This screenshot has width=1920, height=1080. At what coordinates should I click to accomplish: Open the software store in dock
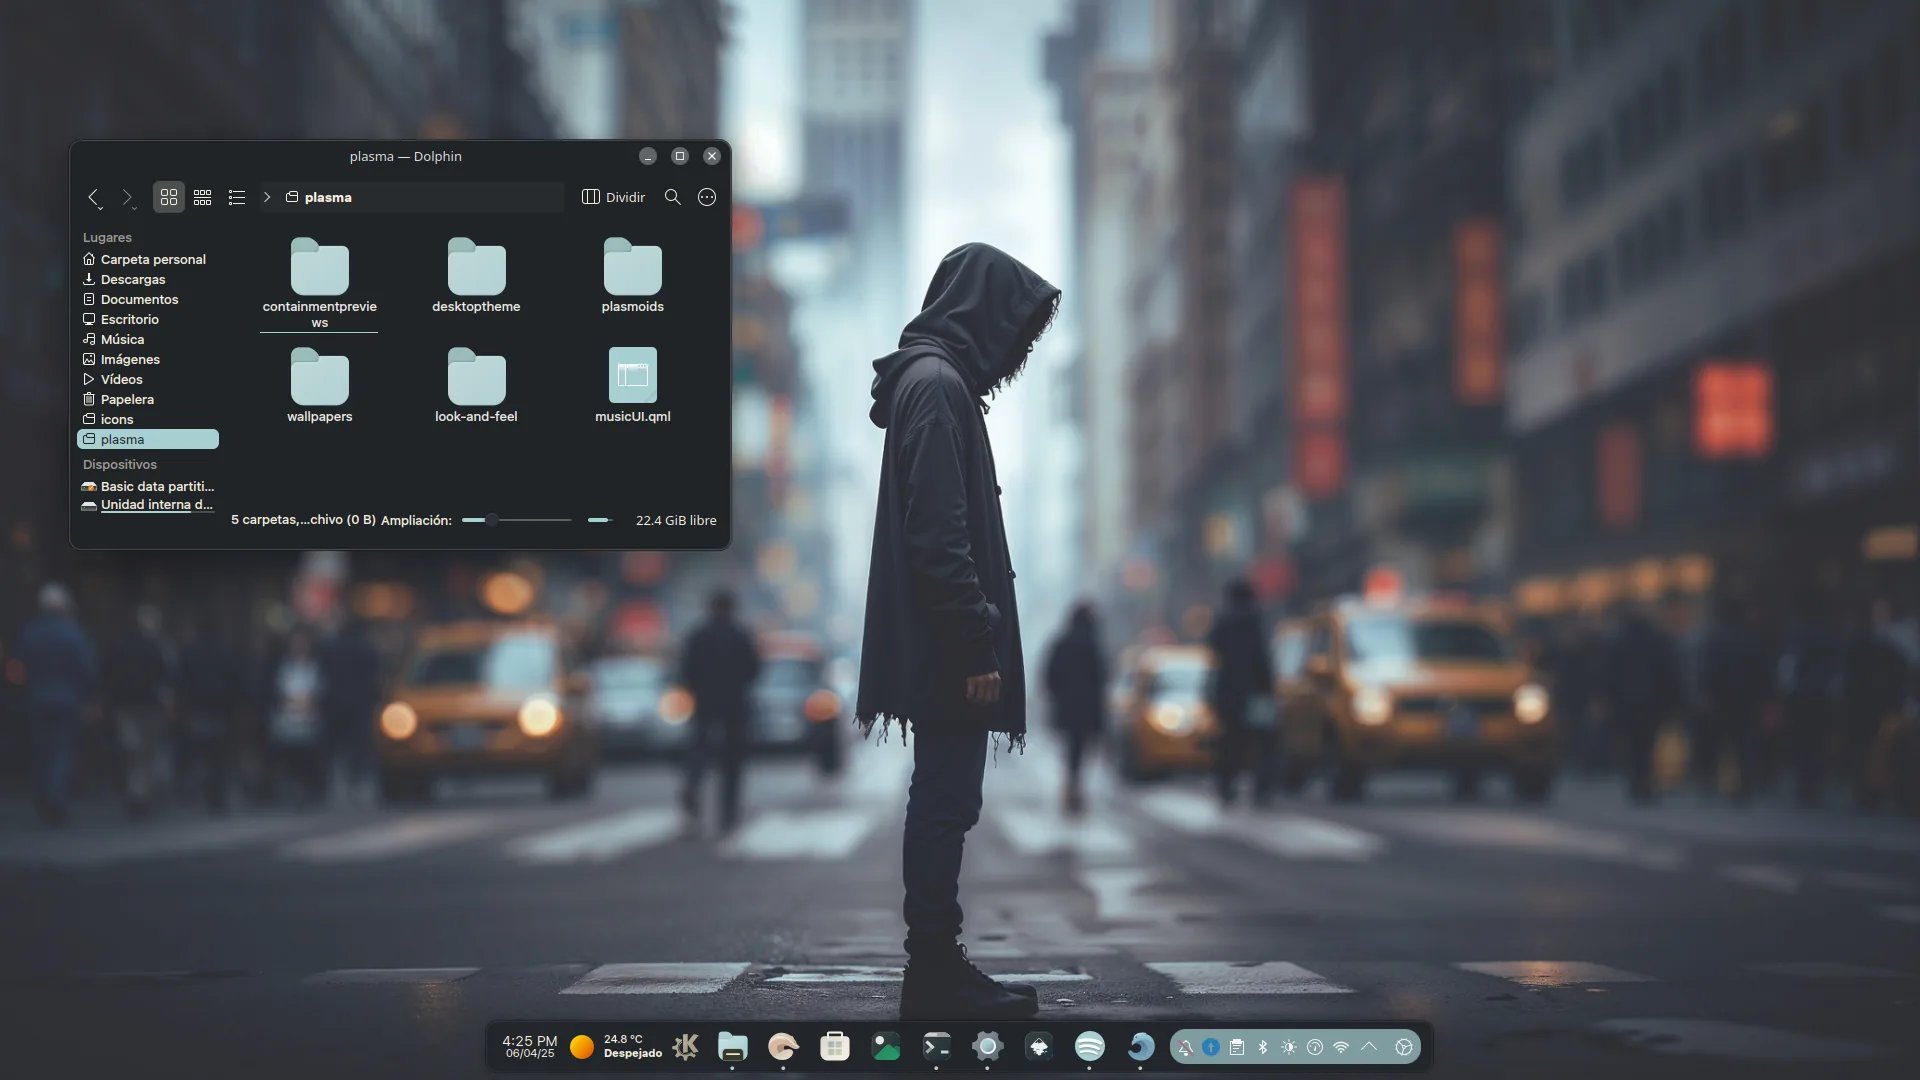tap(835, 1047)
